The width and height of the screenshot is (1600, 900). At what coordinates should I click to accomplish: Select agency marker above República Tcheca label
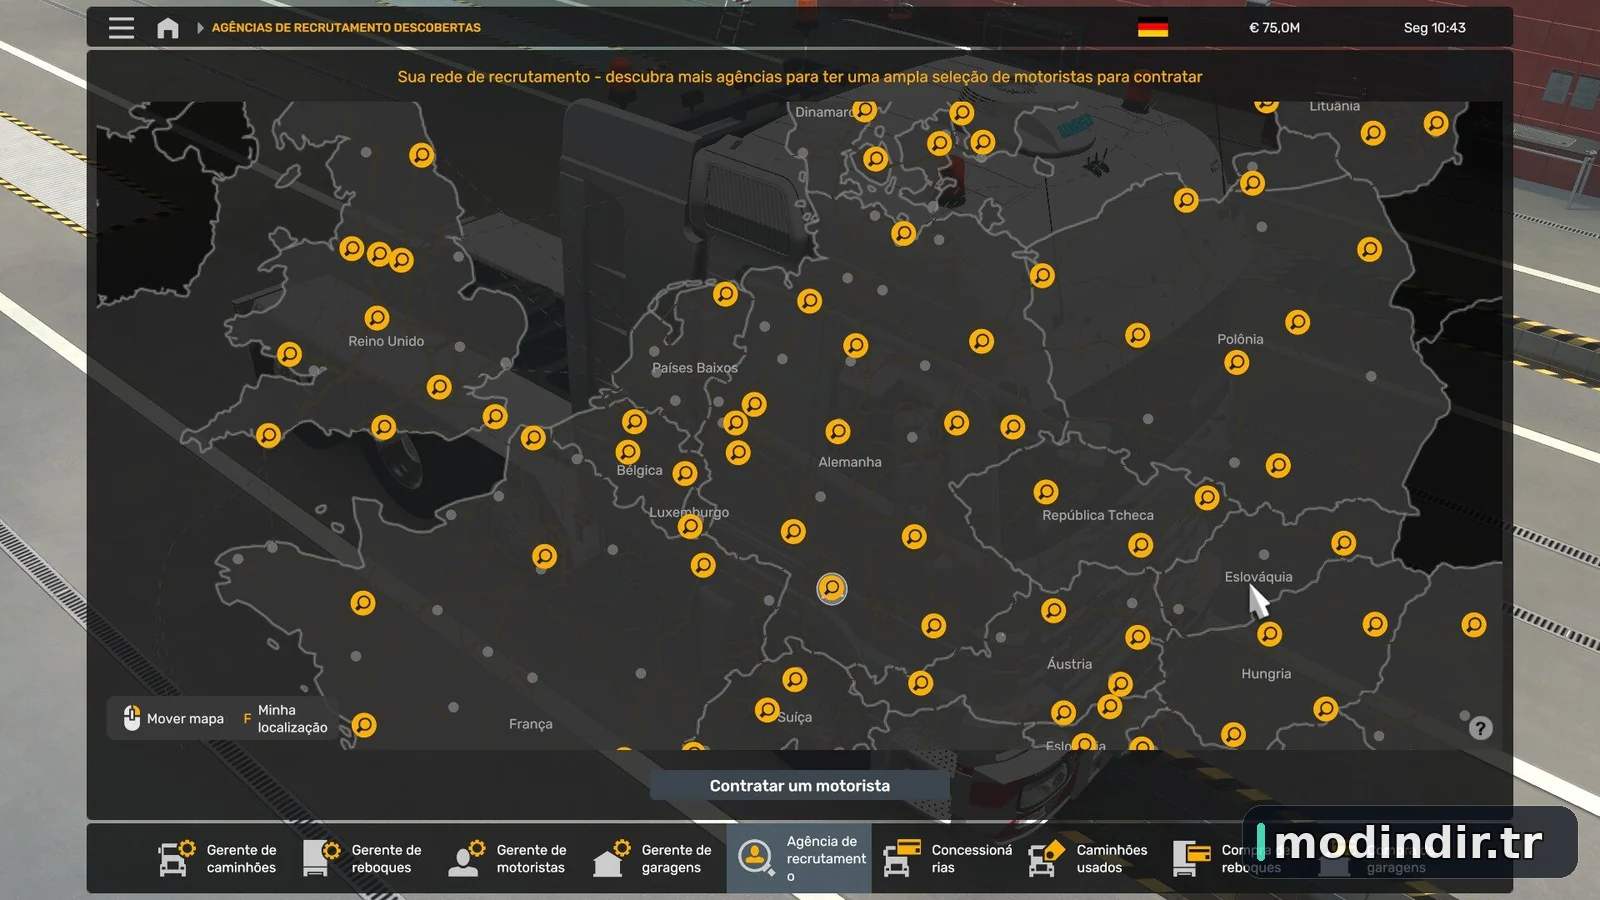[1046, 492]
